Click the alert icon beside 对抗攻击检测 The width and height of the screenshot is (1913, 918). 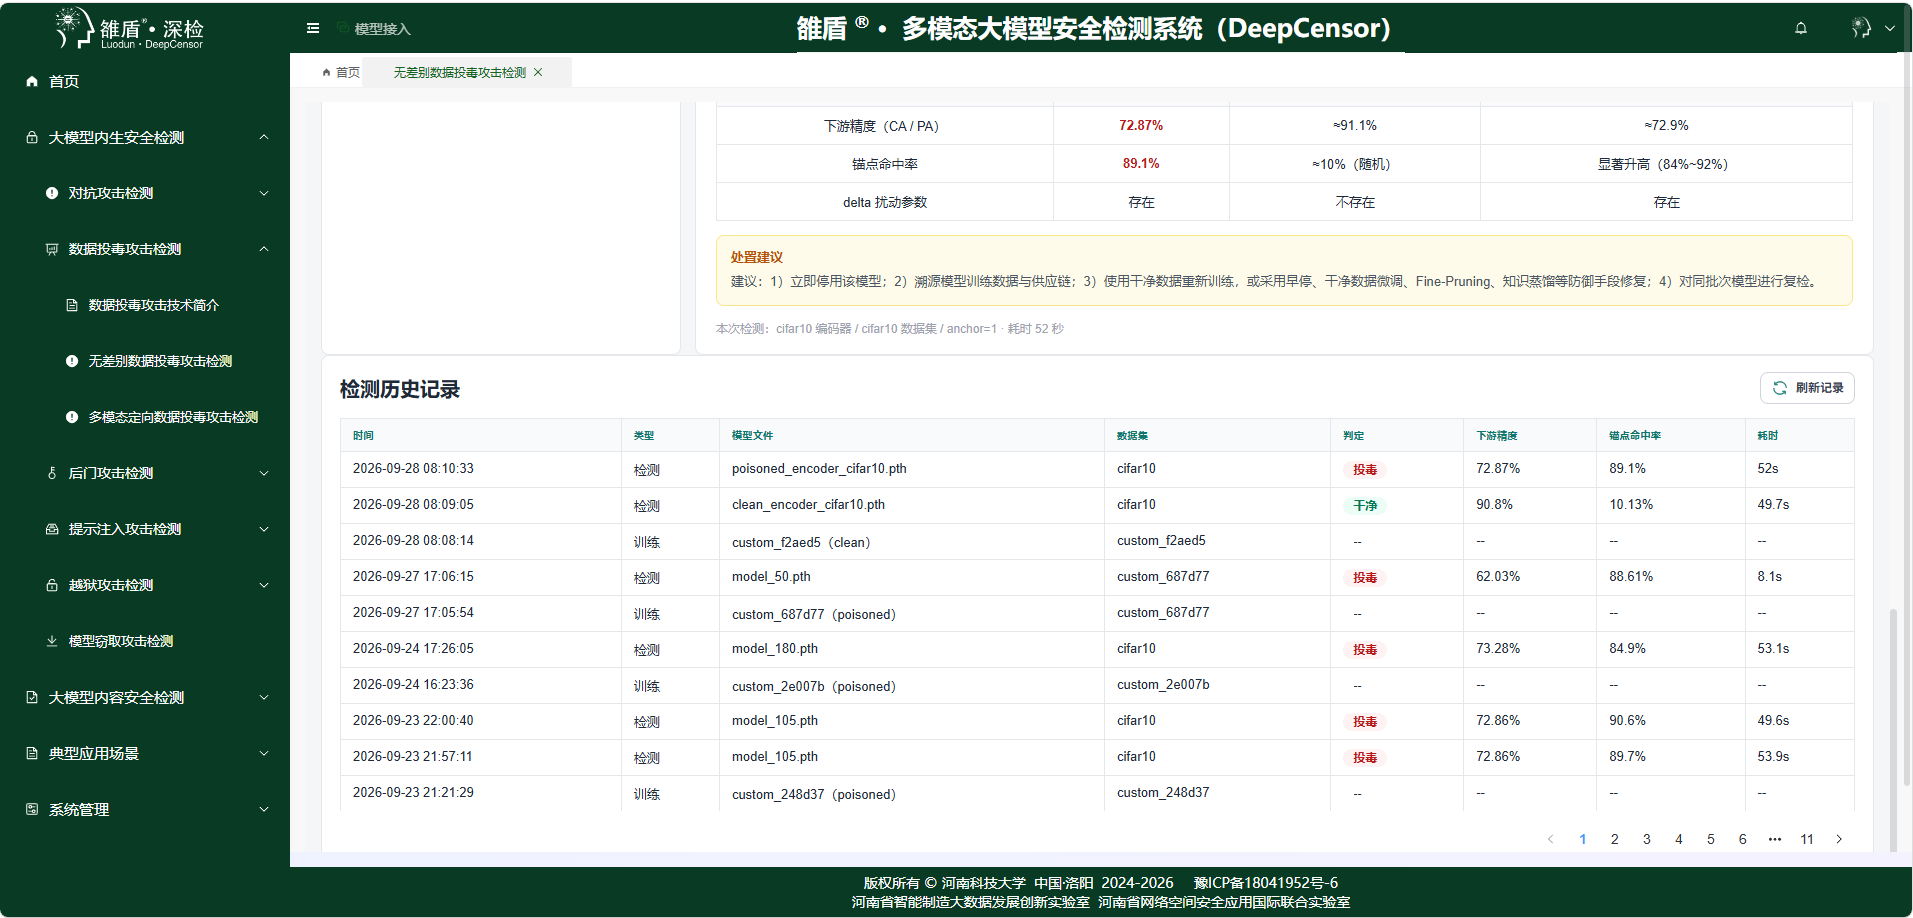(52, 193)
